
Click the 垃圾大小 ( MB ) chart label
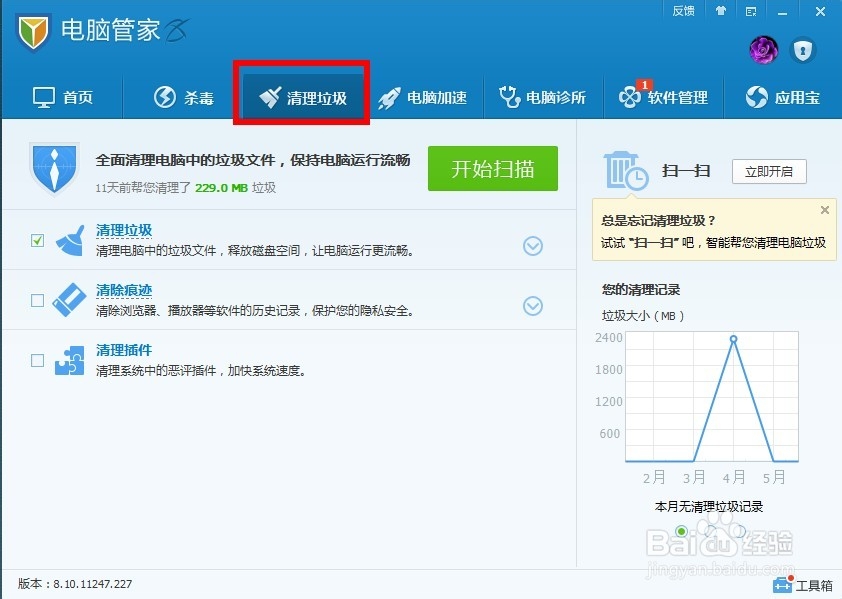click(643, 316)
